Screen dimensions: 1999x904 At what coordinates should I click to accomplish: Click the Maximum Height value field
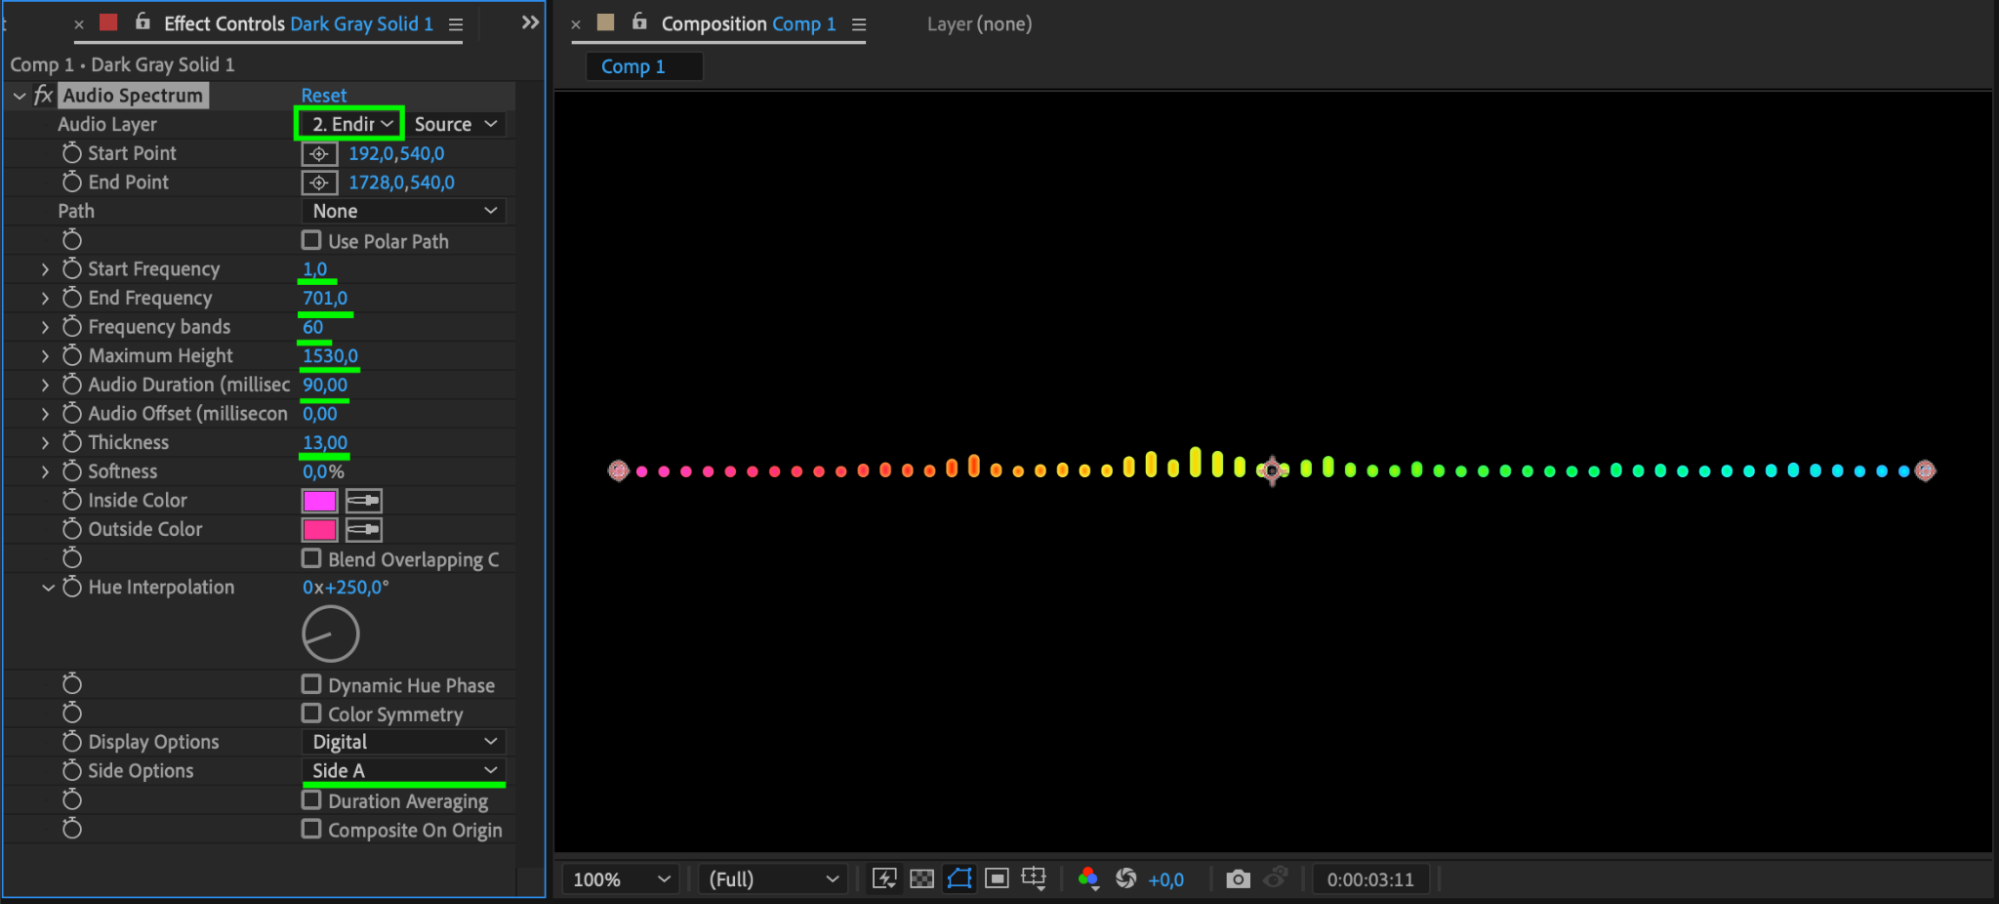coord(330,356)
